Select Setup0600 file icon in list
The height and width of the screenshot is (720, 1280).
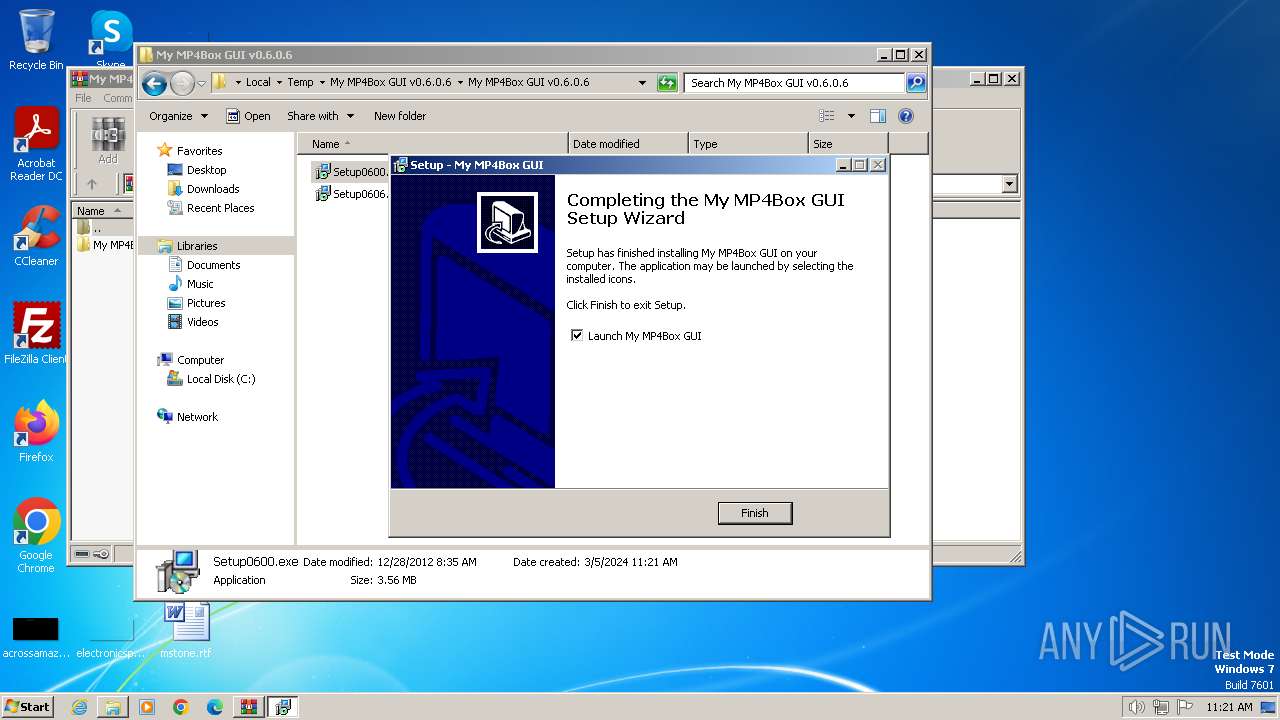pos(323,172)
